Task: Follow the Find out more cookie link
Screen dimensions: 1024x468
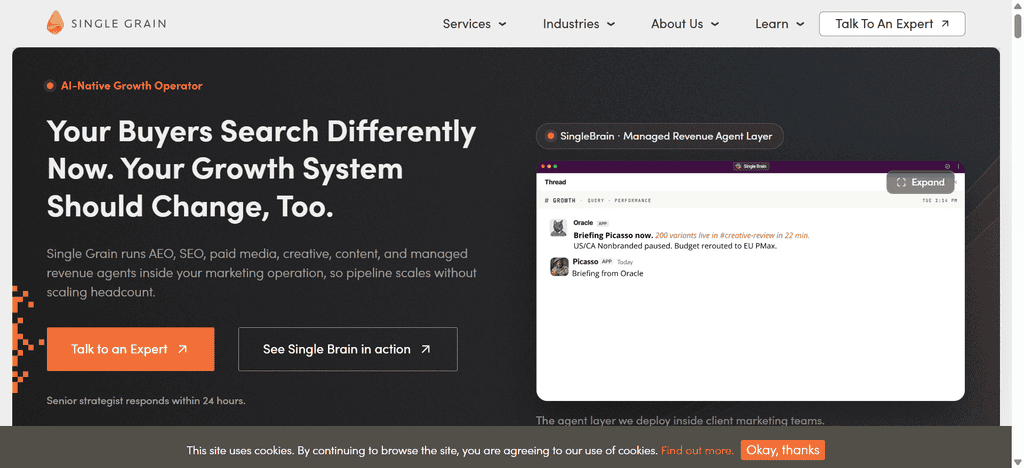Action: point(697,450)
